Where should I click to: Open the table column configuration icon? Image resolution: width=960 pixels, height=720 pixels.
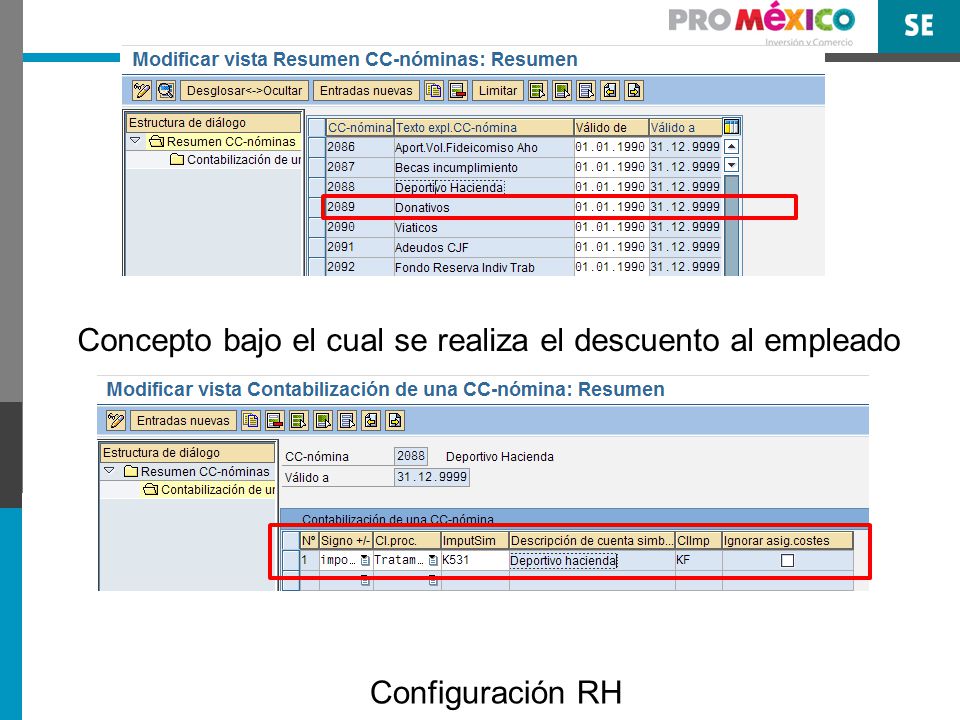[732, 127]
